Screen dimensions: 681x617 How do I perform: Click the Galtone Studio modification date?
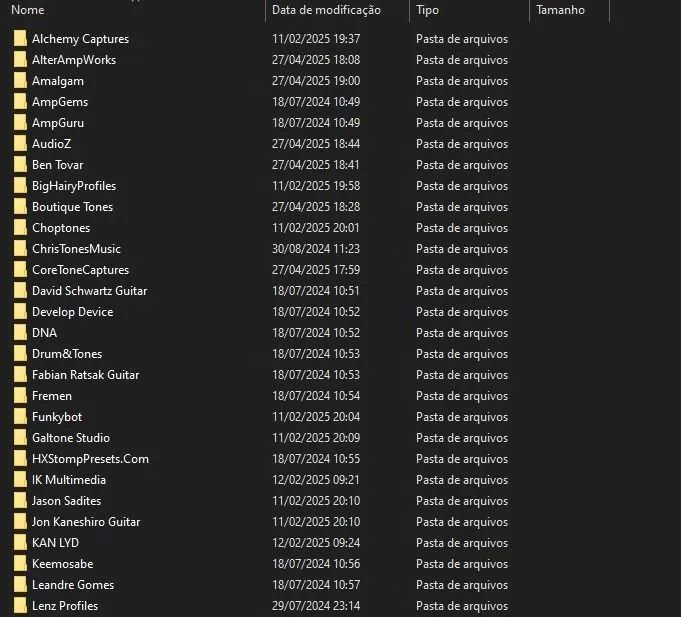[x=316, y=438]
